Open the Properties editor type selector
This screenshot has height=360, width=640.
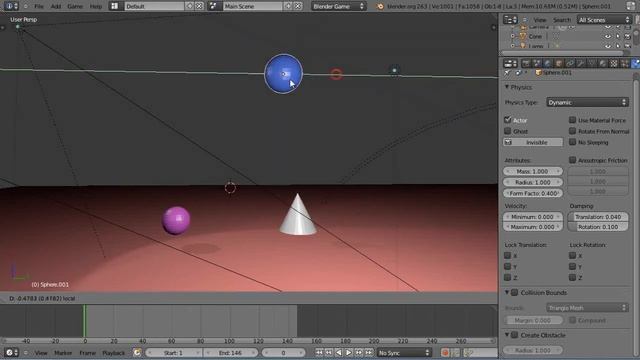[x=510, y=63]
